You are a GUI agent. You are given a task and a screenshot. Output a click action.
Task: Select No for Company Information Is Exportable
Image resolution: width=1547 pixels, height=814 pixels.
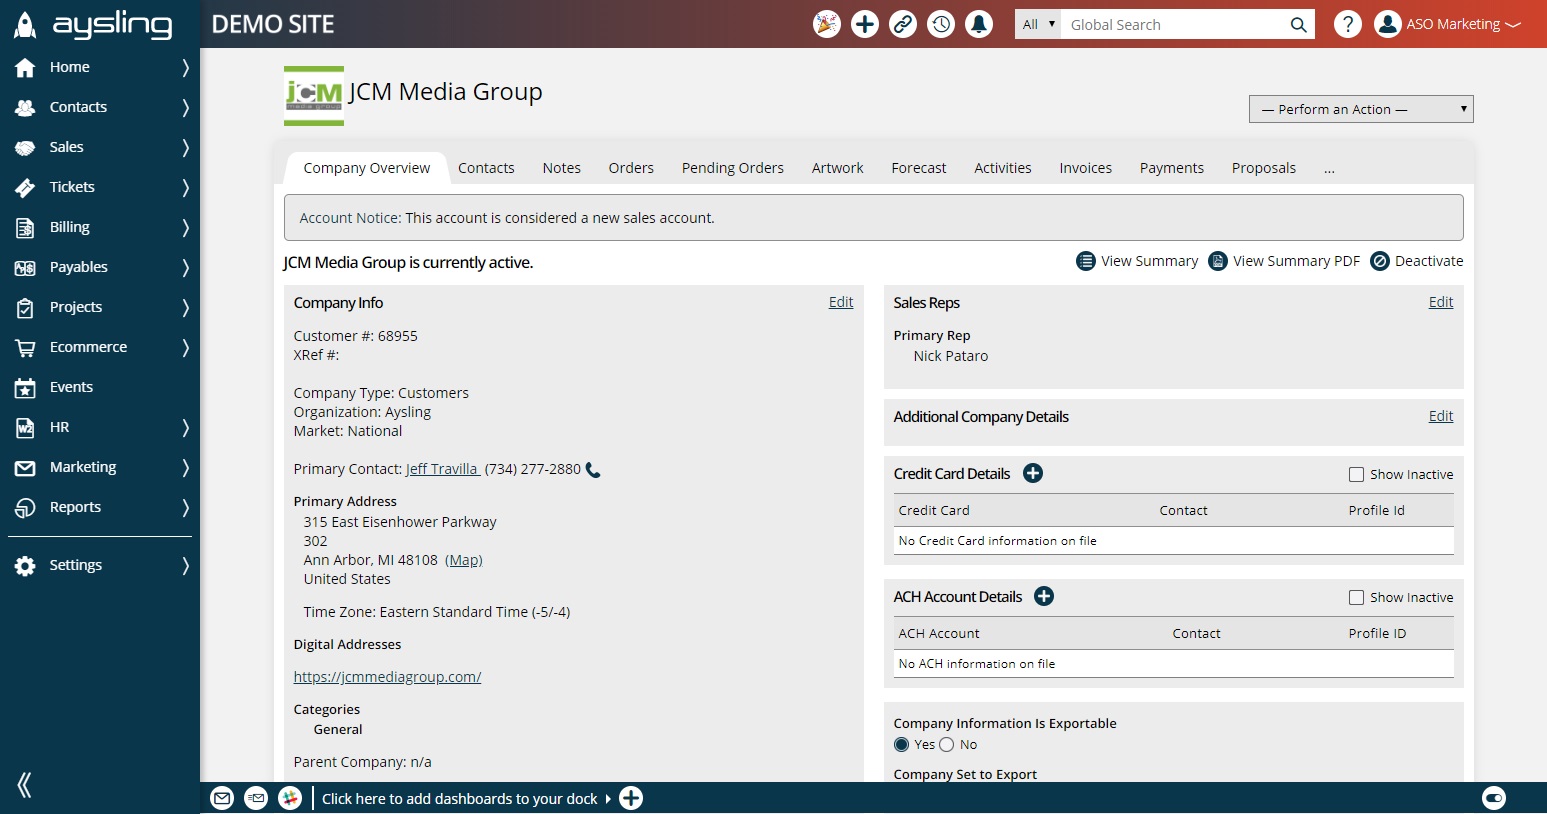click(947, 745)
